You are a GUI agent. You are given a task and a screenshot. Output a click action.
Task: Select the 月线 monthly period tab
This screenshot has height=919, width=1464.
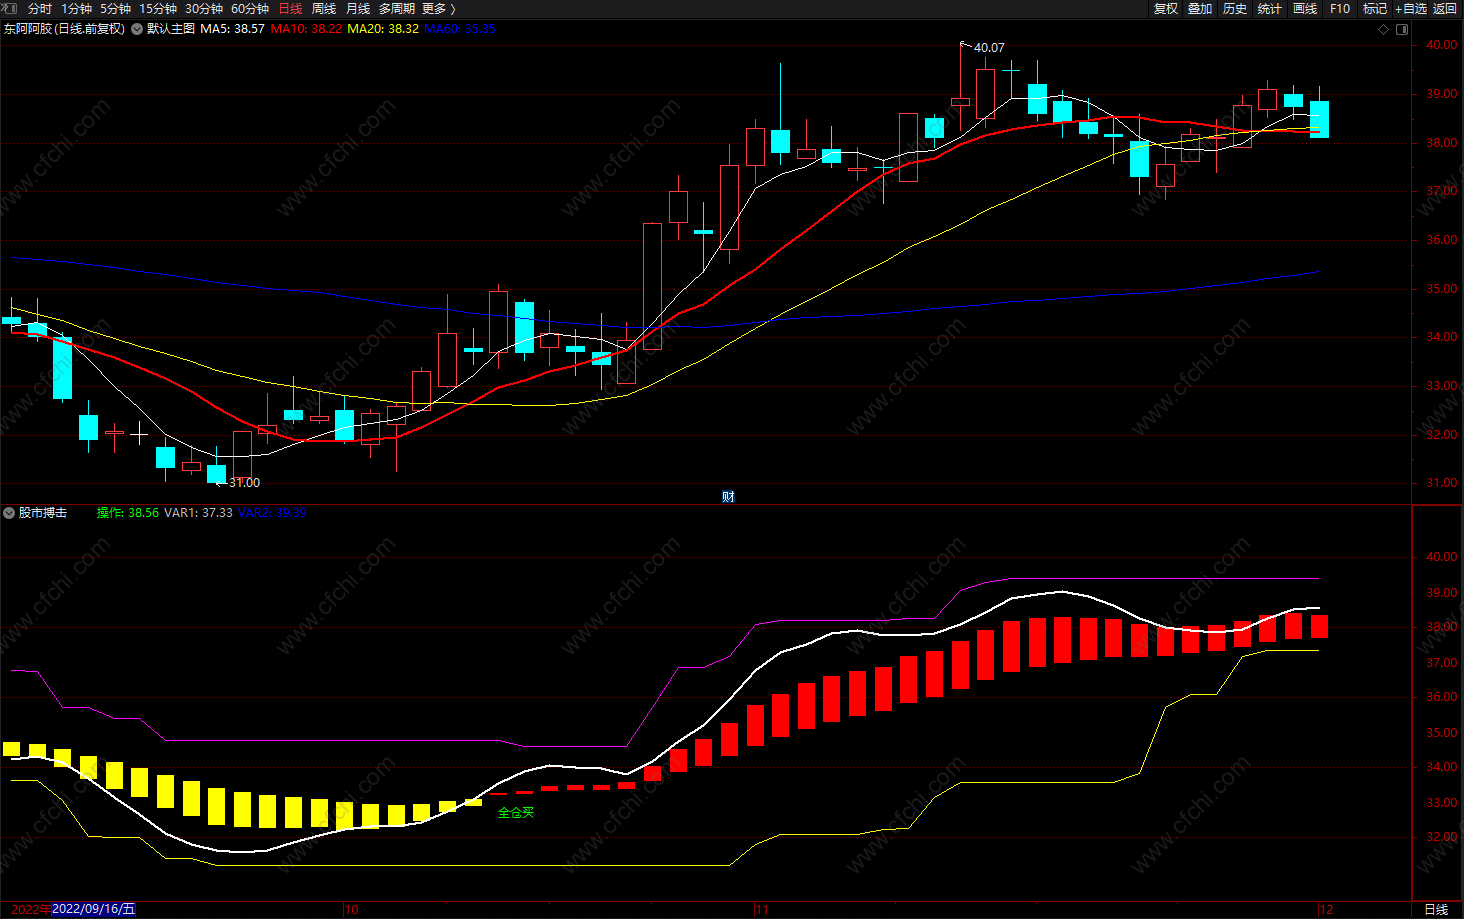click(x=358, y=8)
